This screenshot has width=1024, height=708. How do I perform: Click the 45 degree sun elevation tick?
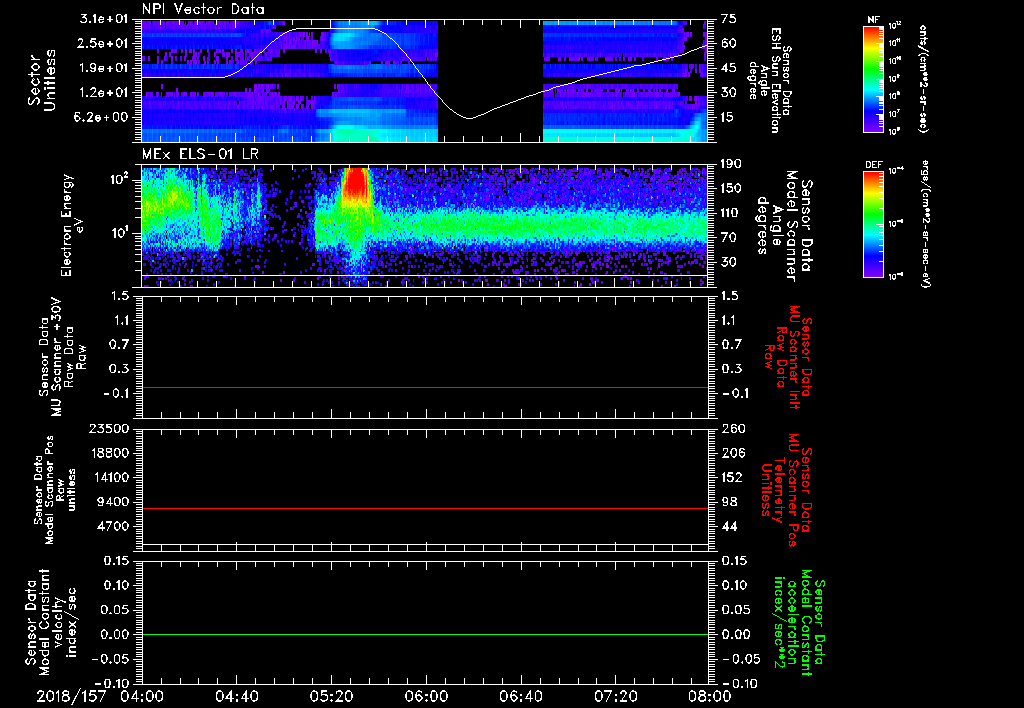[x=729, y=68]
